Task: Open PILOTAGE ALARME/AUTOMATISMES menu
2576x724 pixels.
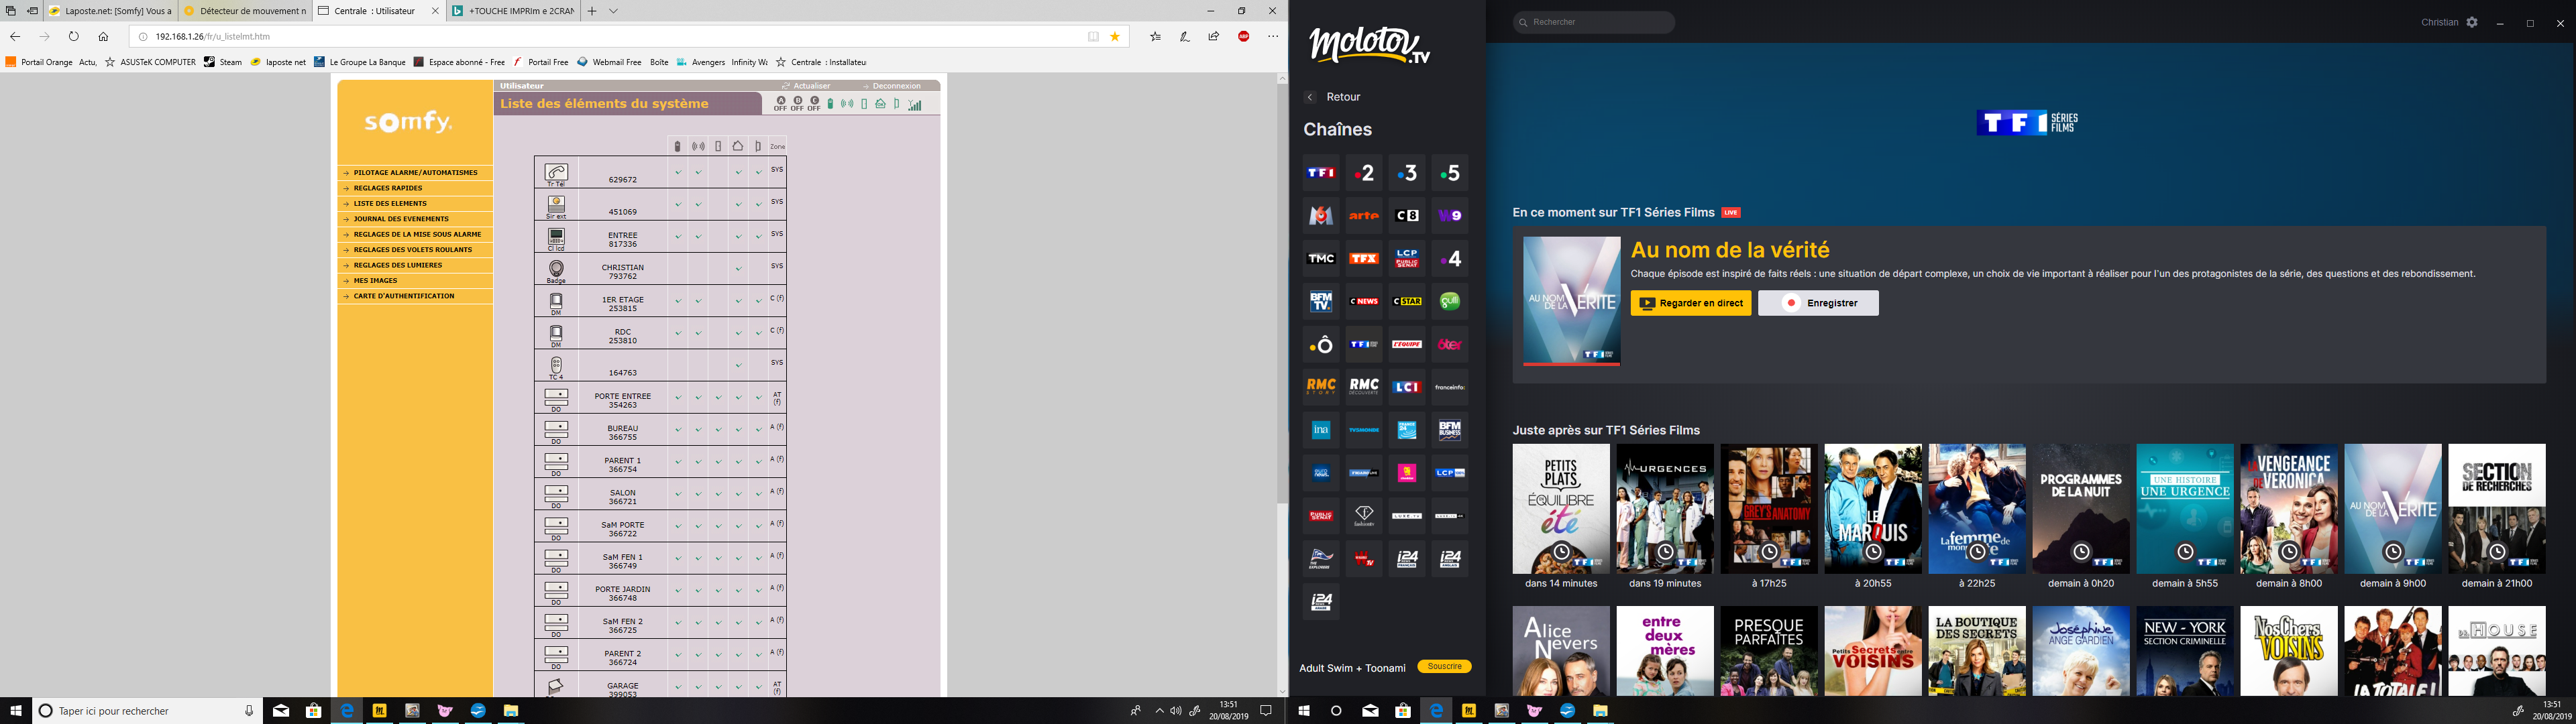Action: [415, 172]
